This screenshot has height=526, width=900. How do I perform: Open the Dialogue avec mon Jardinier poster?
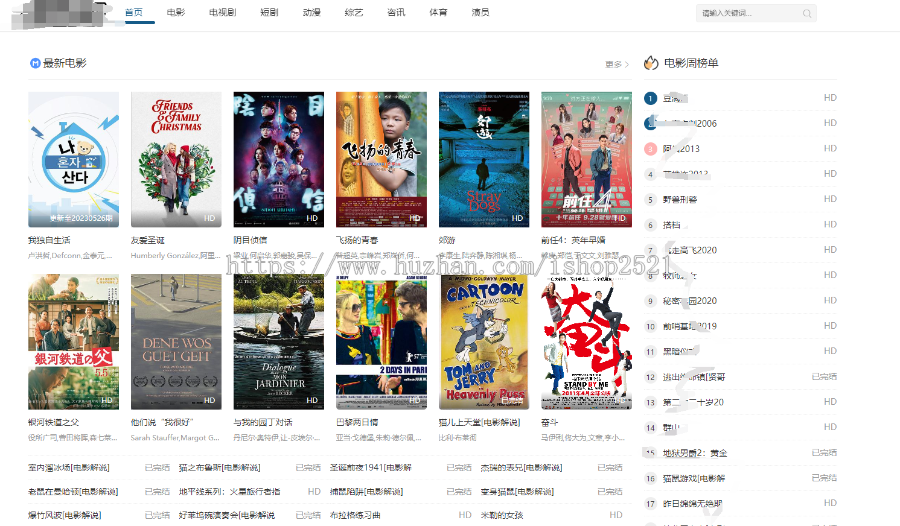pyautogui.click(x=279, y=342)
